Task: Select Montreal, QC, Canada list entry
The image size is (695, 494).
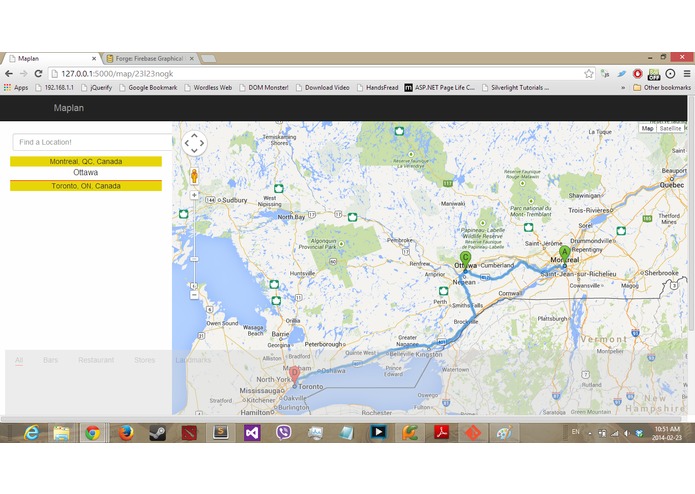Action: pos(86,161)
